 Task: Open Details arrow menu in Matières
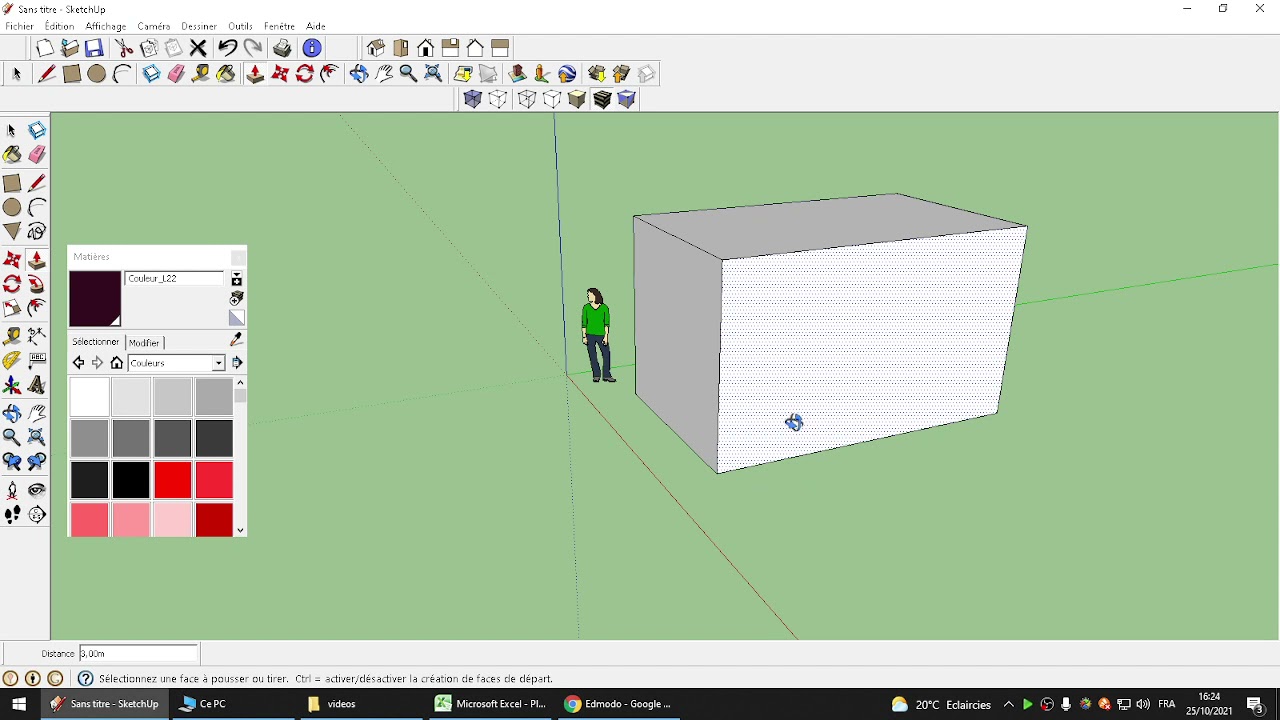[x=237, y=363]
